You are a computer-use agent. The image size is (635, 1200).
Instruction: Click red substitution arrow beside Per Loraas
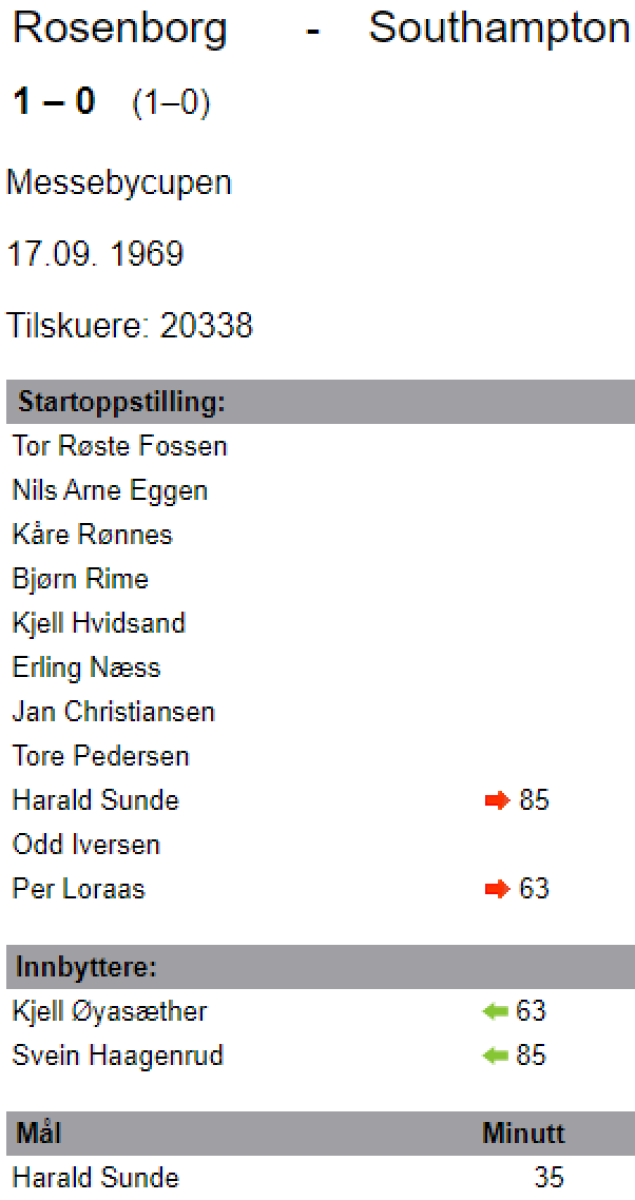coord(497,889)
